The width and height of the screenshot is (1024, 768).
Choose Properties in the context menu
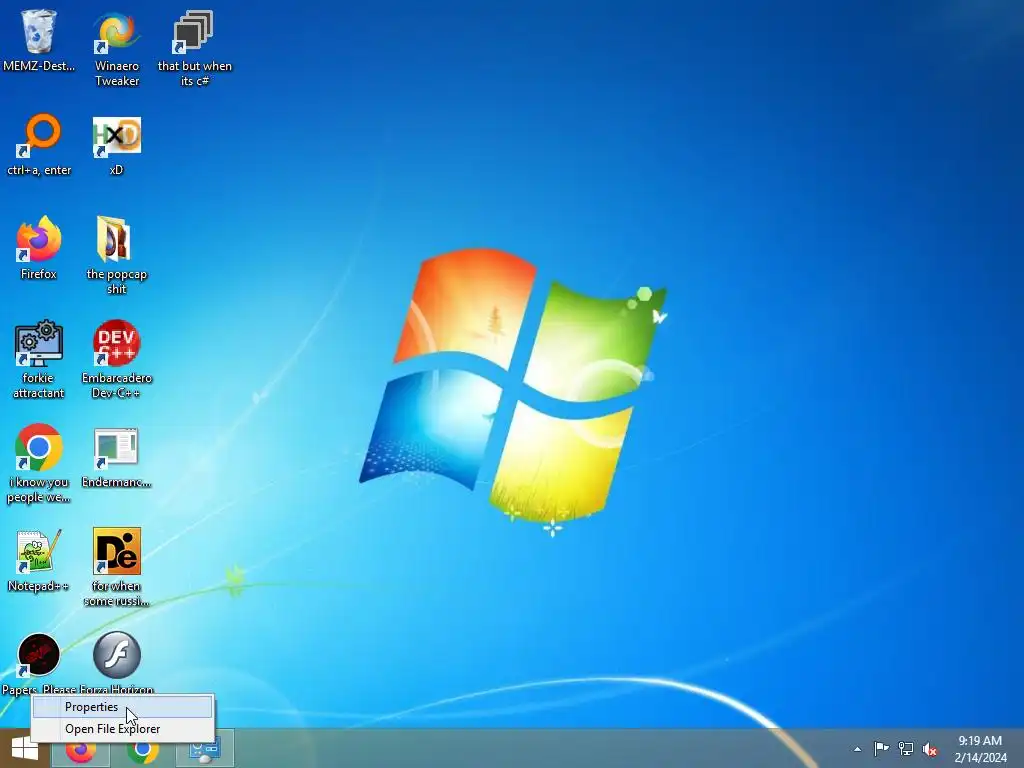click(123, 707)
